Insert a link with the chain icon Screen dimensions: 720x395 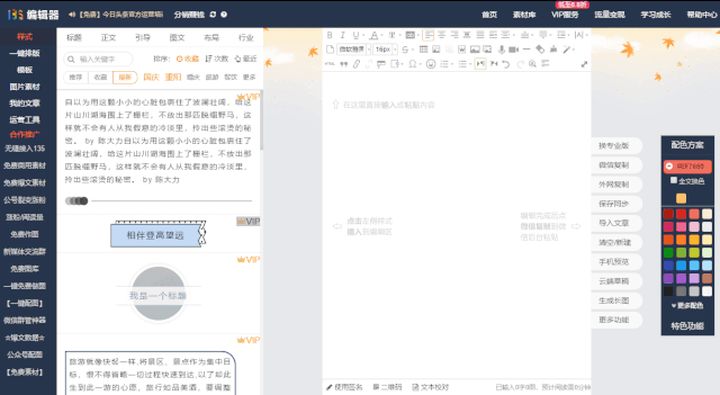[x=356, y=64]
